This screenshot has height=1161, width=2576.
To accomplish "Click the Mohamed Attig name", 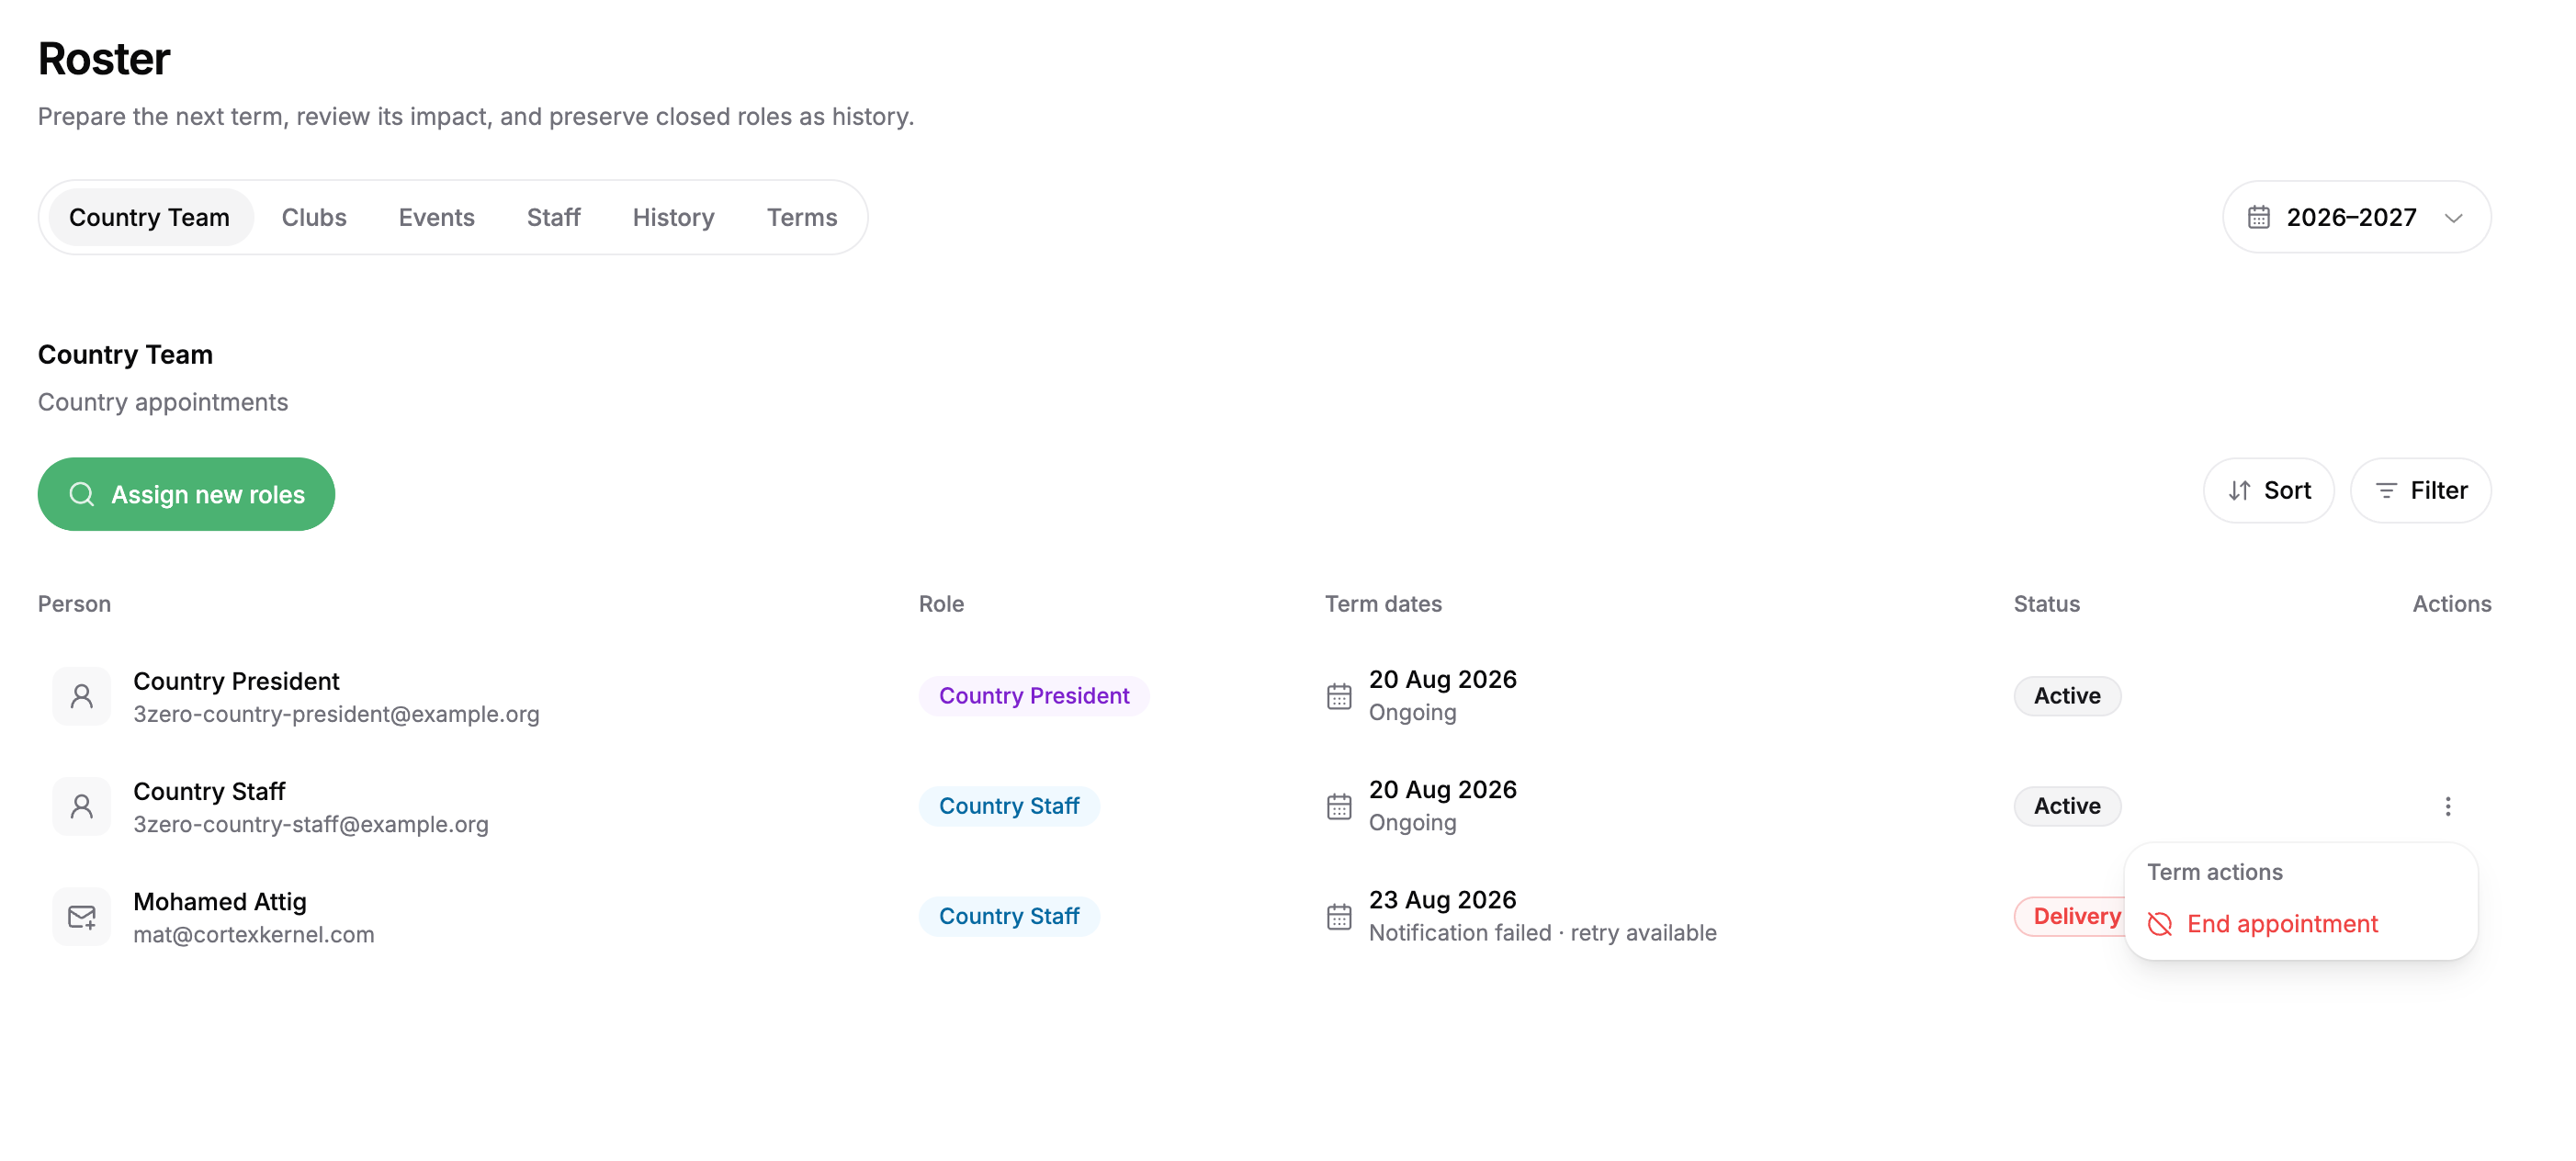I will pyautogui.click(x=220, y=901).
